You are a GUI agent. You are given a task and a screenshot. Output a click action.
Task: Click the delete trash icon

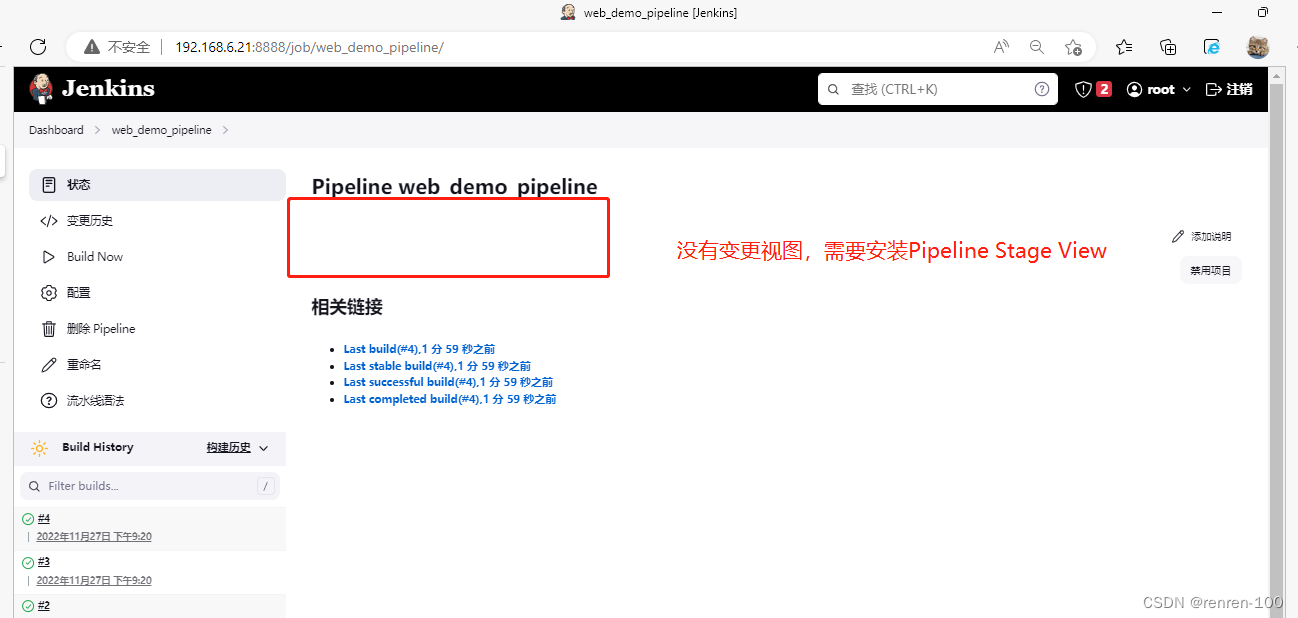pos(49,329)
